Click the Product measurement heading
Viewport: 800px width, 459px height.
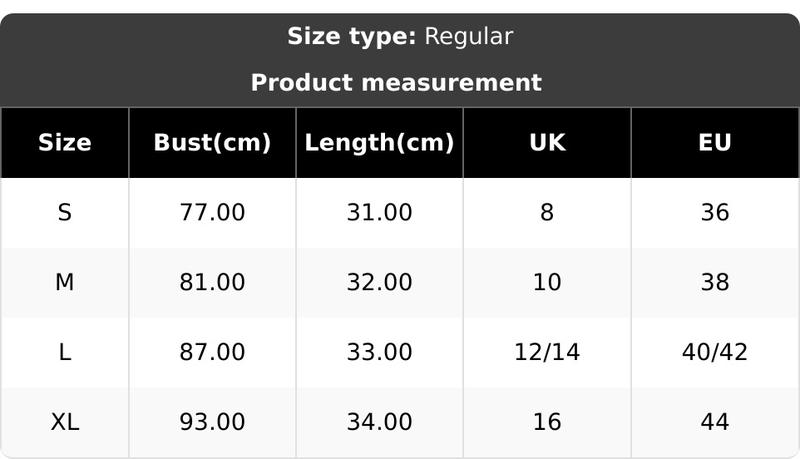396,83
